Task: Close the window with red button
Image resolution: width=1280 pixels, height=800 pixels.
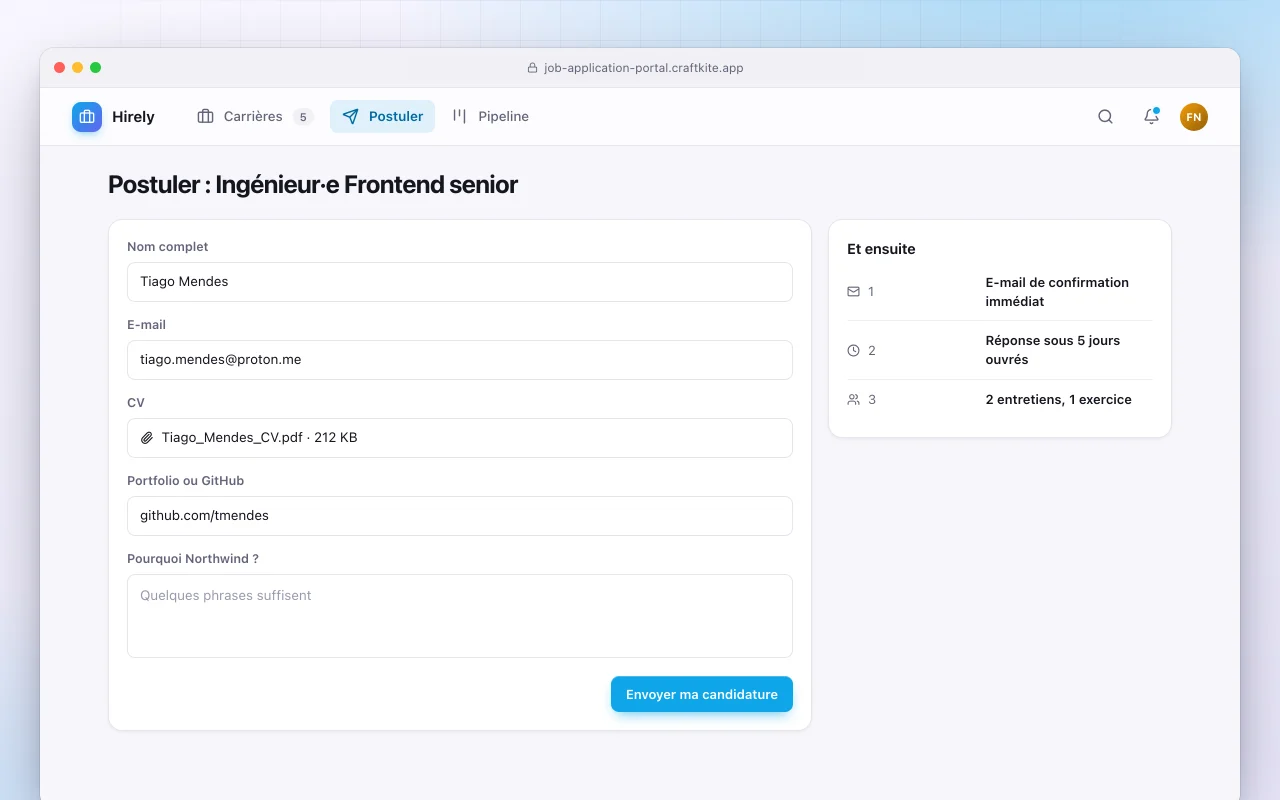Action: [x=60, y=68]
